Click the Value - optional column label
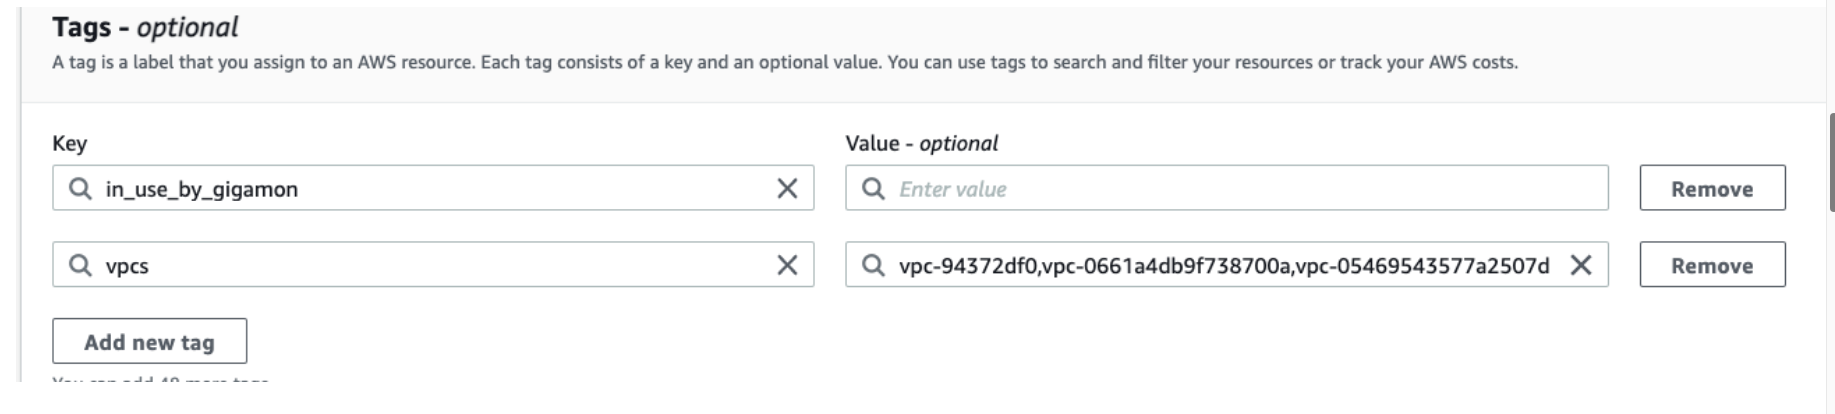 click(921, 143)
